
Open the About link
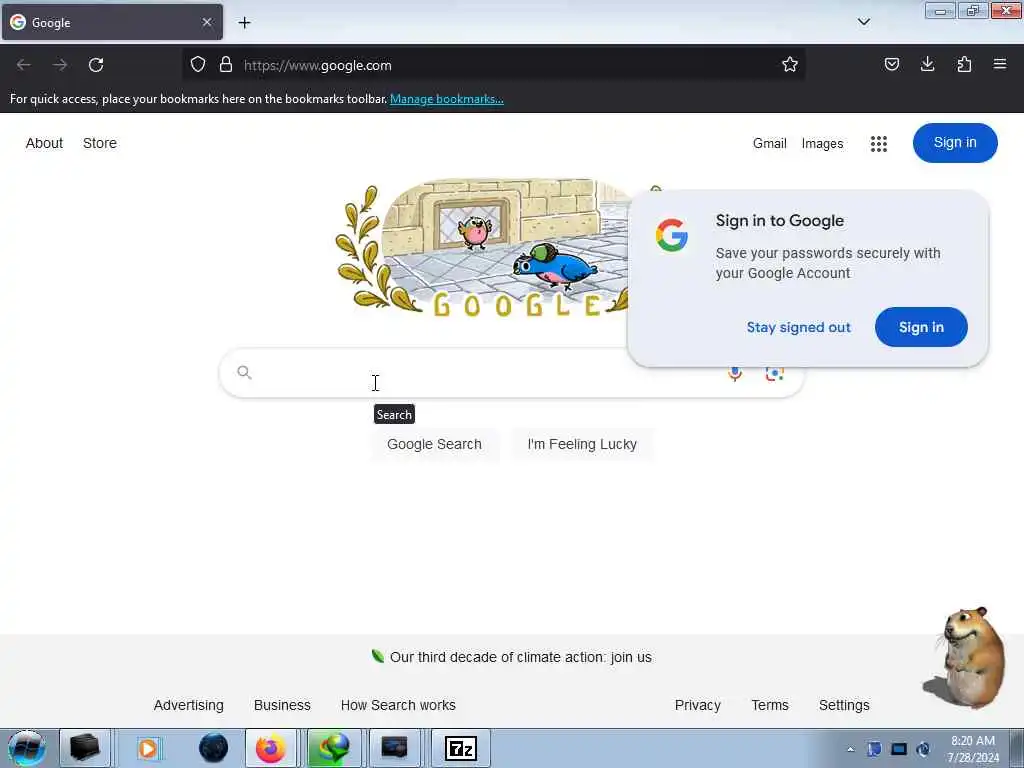pos(44,143)
